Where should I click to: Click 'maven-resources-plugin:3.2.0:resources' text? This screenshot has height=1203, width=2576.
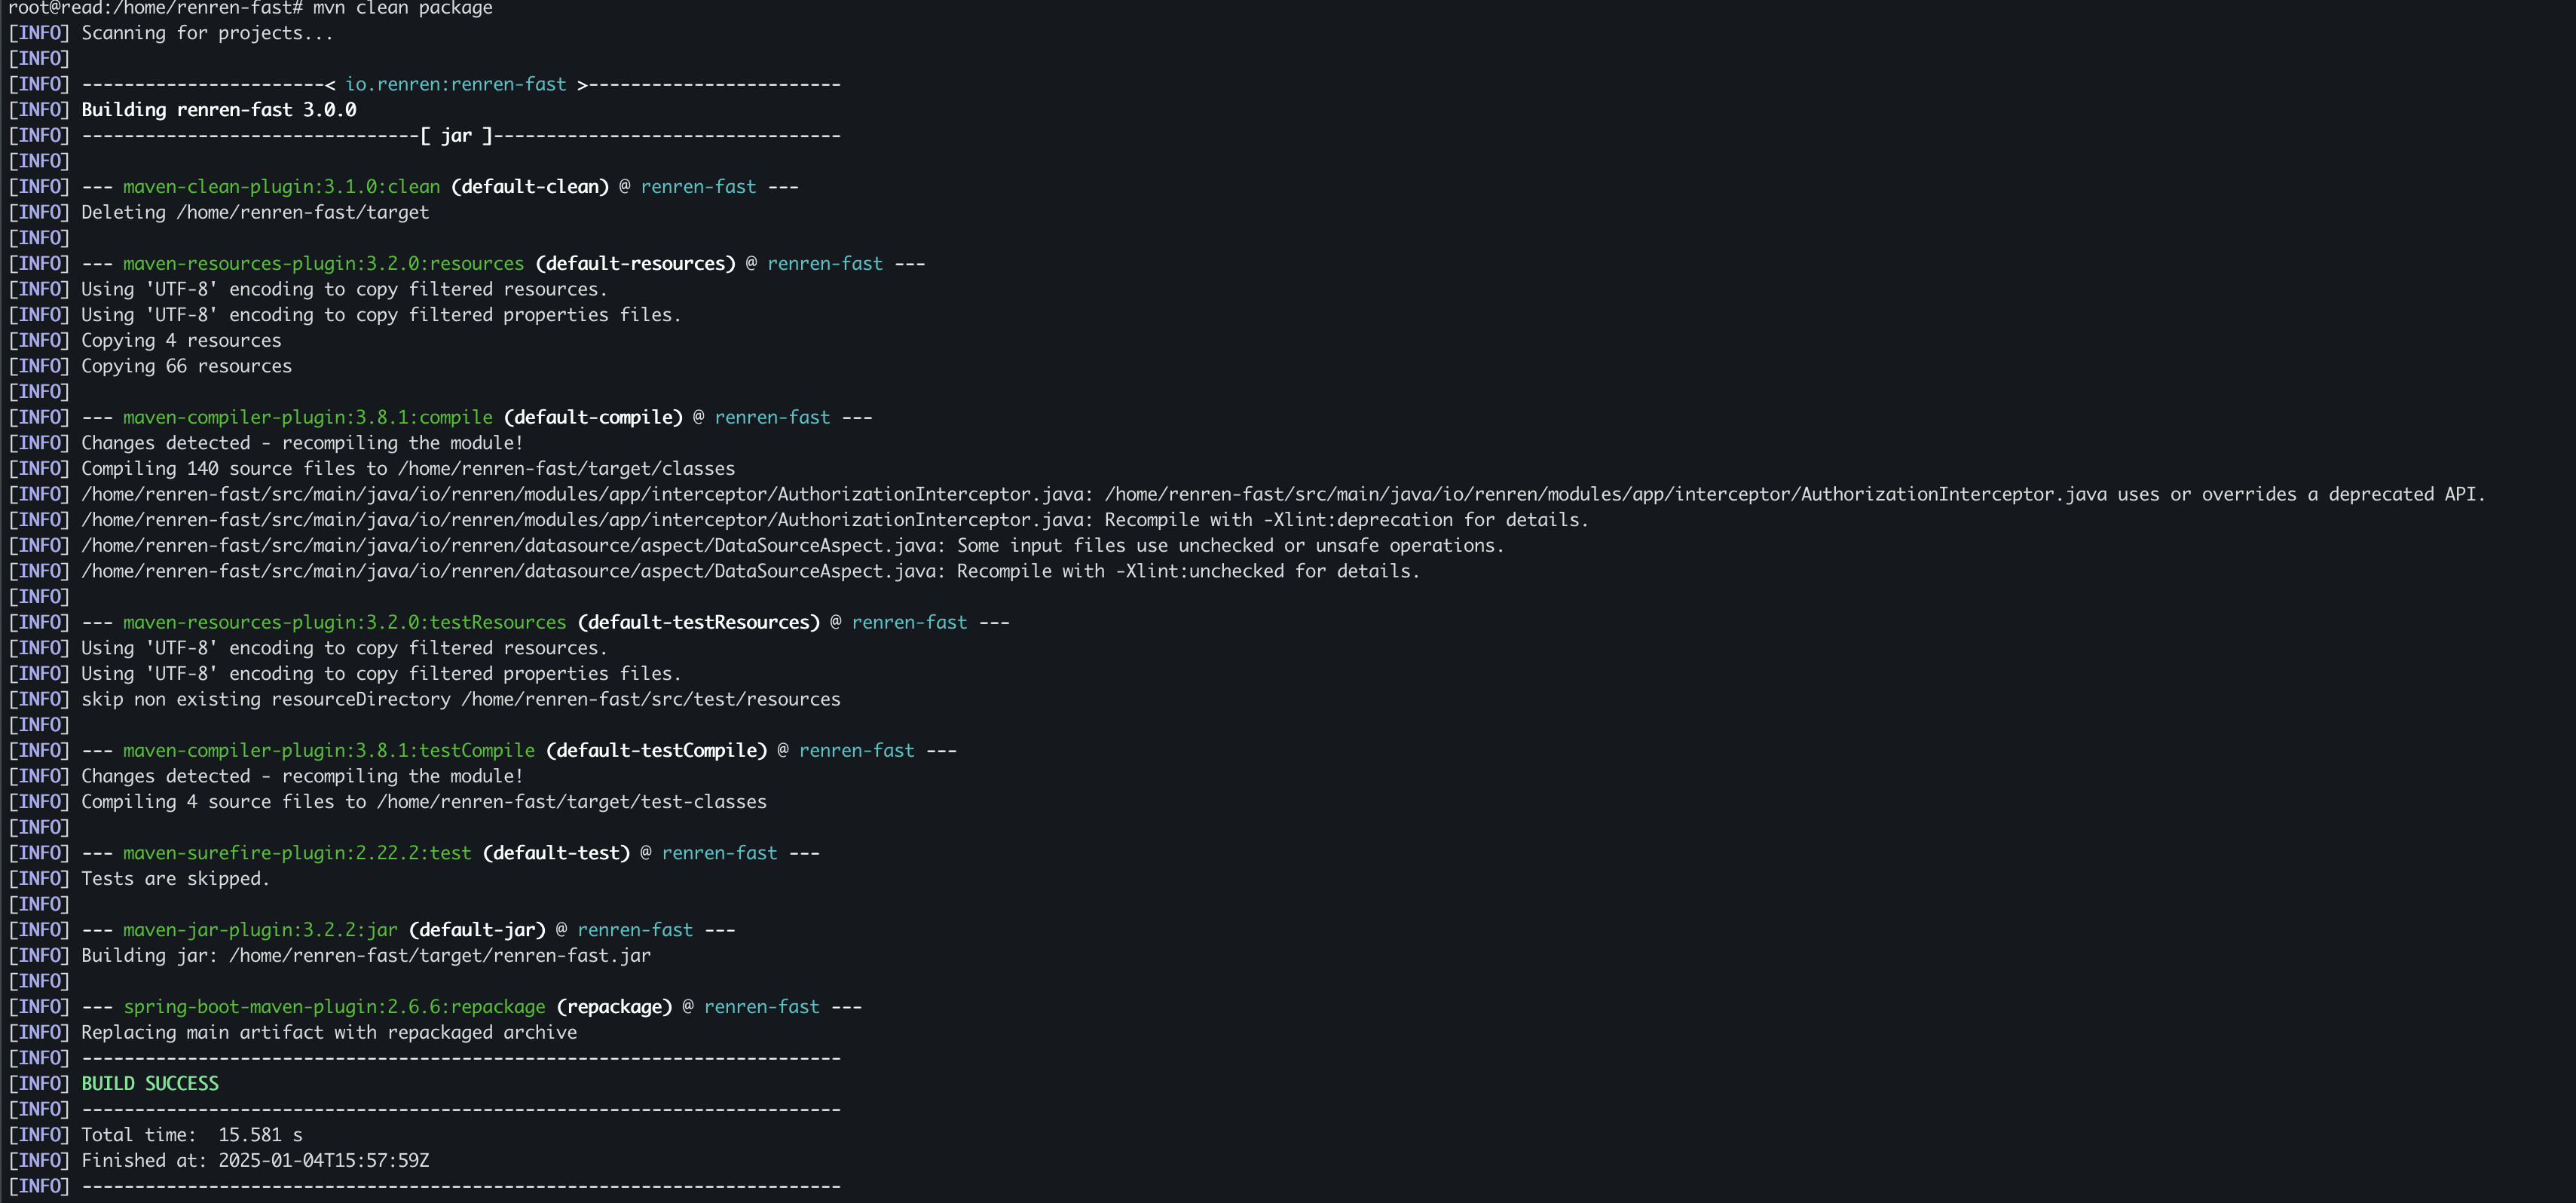tap(323, 264)
